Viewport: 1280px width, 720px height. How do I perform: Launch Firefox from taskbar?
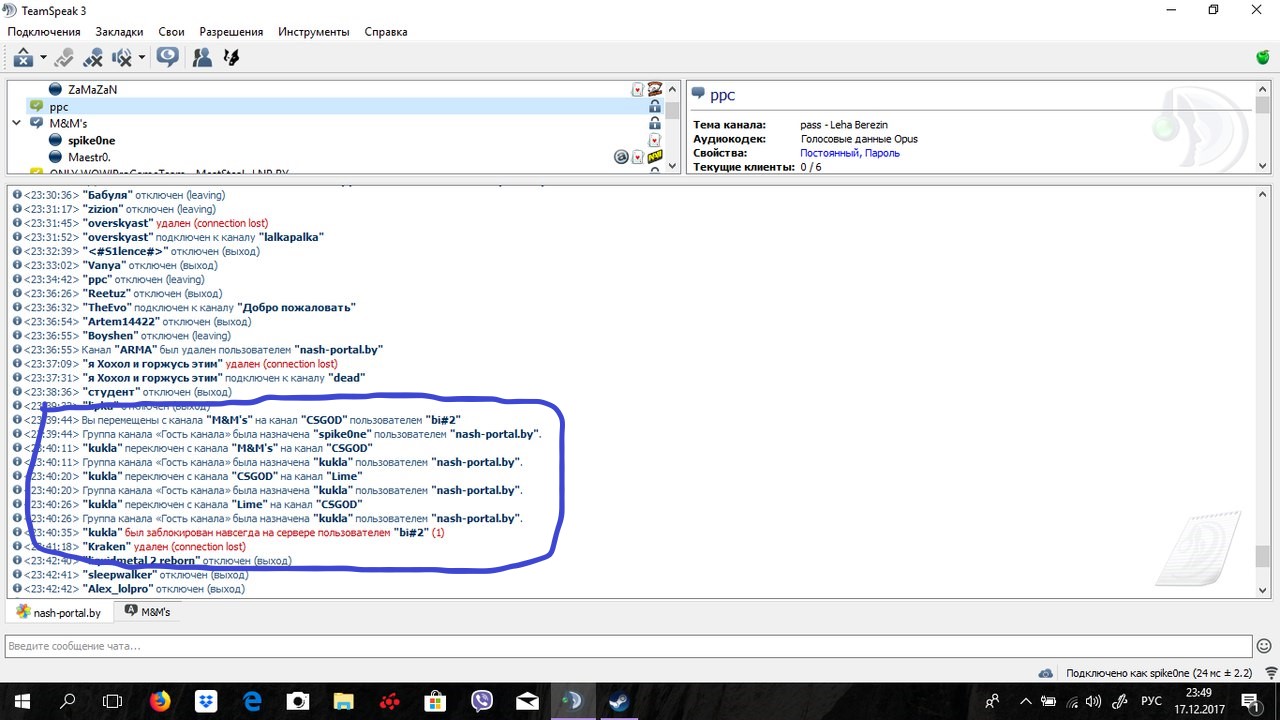pos(160,701)
